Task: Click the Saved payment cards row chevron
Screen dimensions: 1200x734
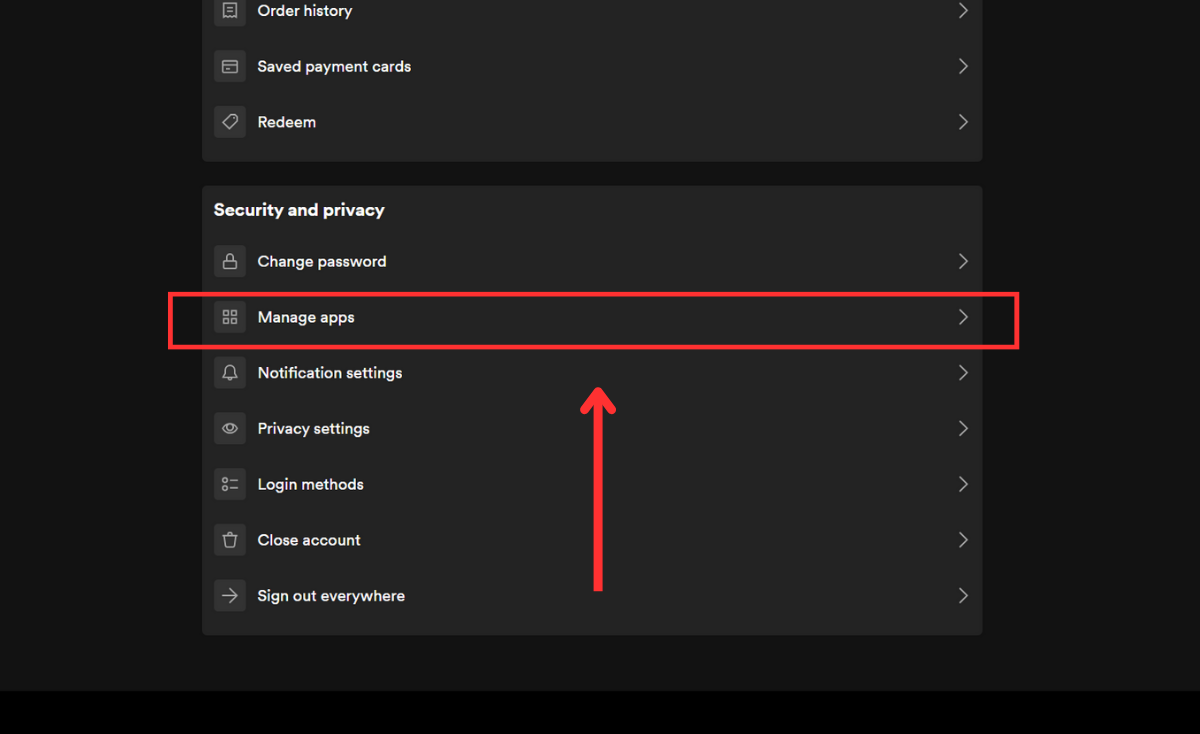Action: (x=963, y=67)
